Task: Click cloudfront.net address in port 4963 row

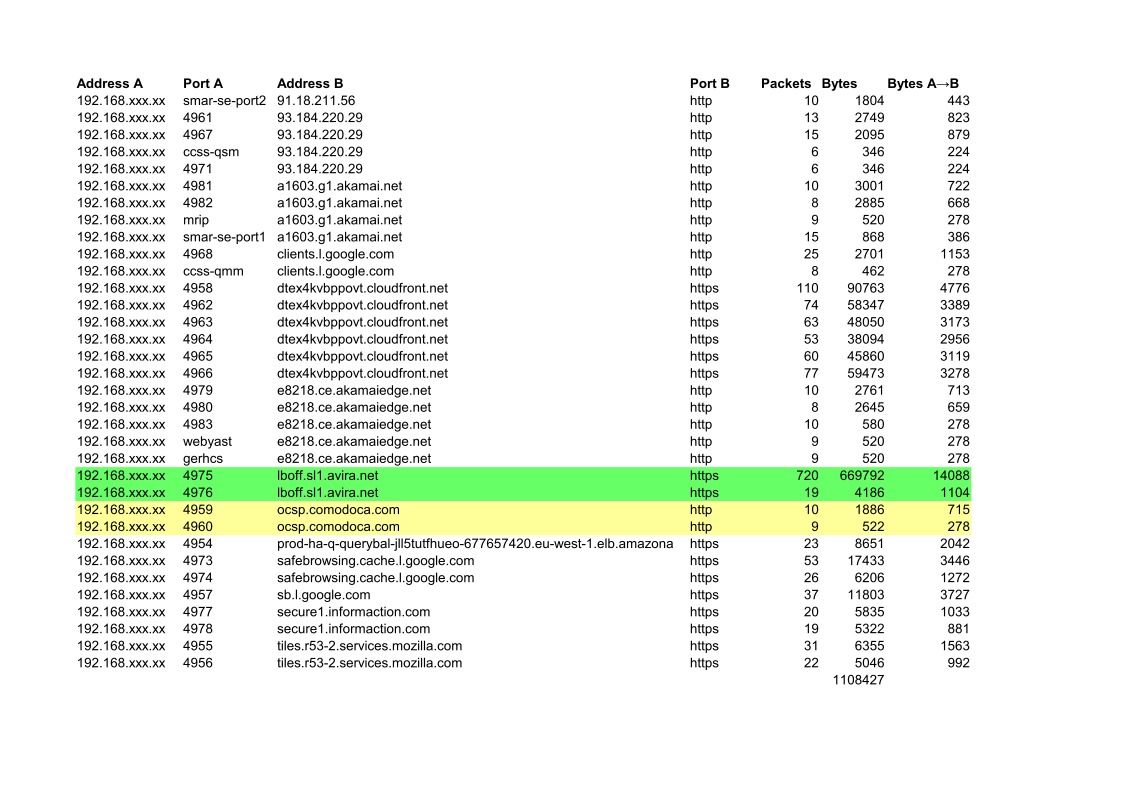Action: pyautogui.click(x=362, y=322)
